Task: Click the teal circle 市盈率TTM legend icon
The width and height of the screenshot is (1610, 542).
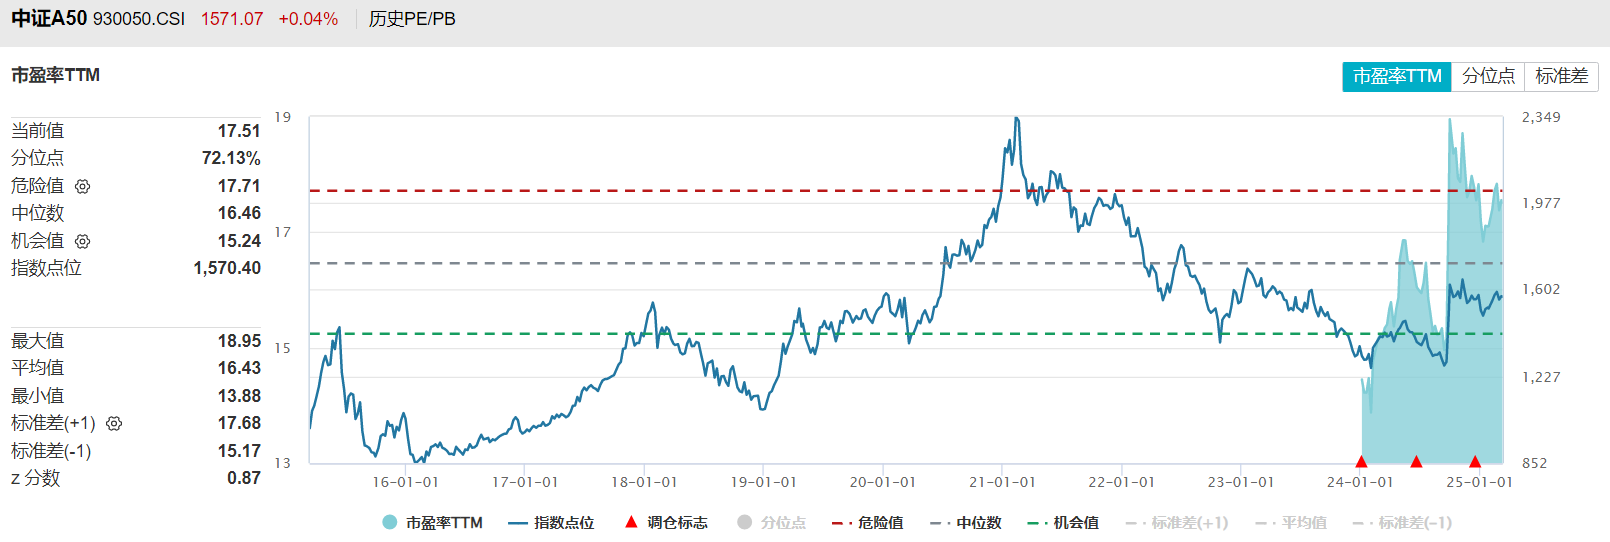Action: tap(390, 522)
